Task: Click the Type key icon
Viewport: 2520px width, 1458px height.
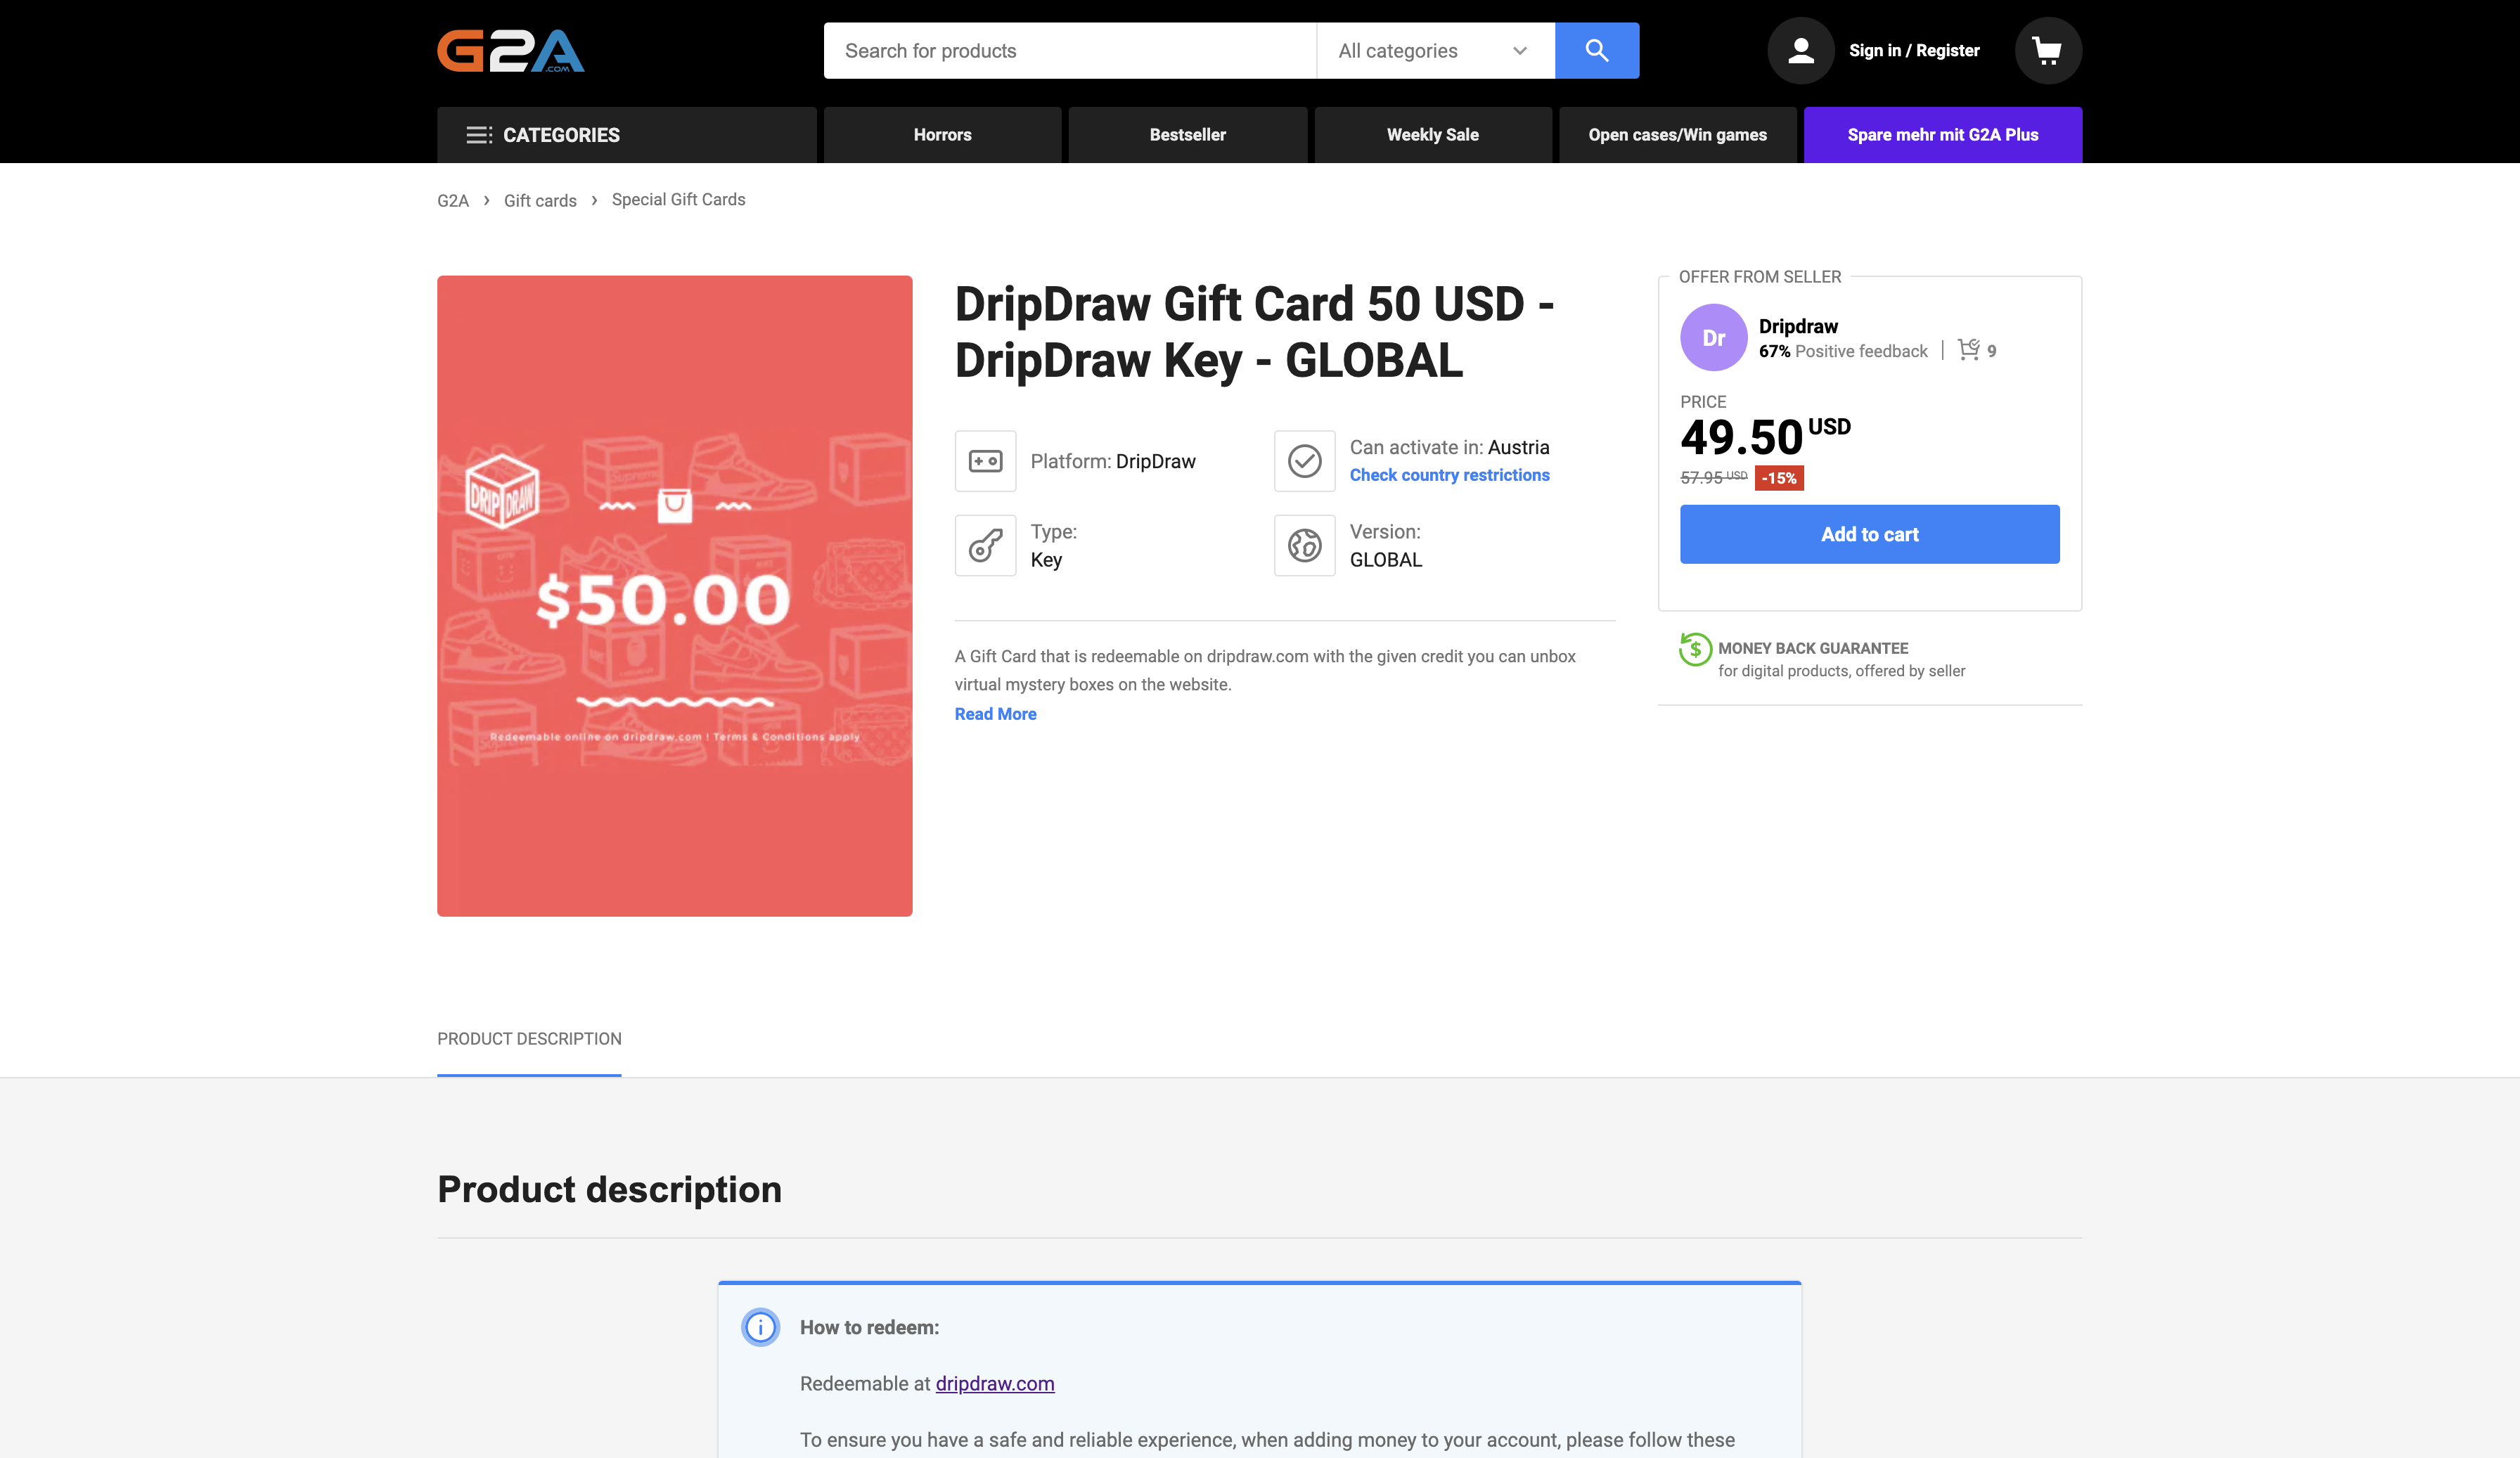Action: pos(985,545)
